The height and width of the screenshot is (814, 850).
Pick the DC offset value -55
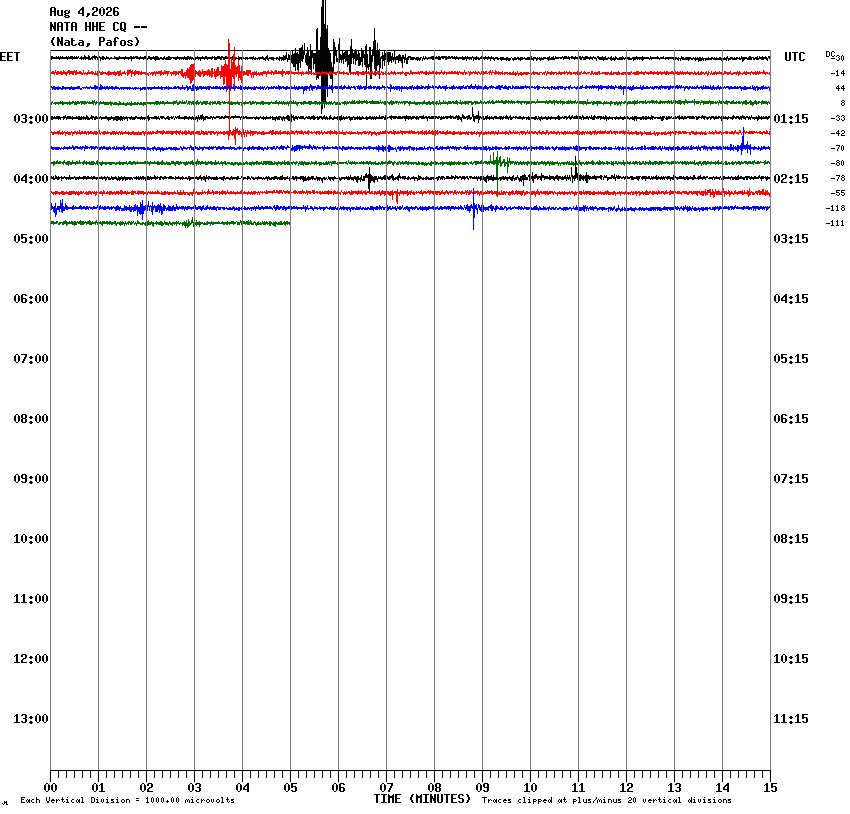(x=838, y=193)
